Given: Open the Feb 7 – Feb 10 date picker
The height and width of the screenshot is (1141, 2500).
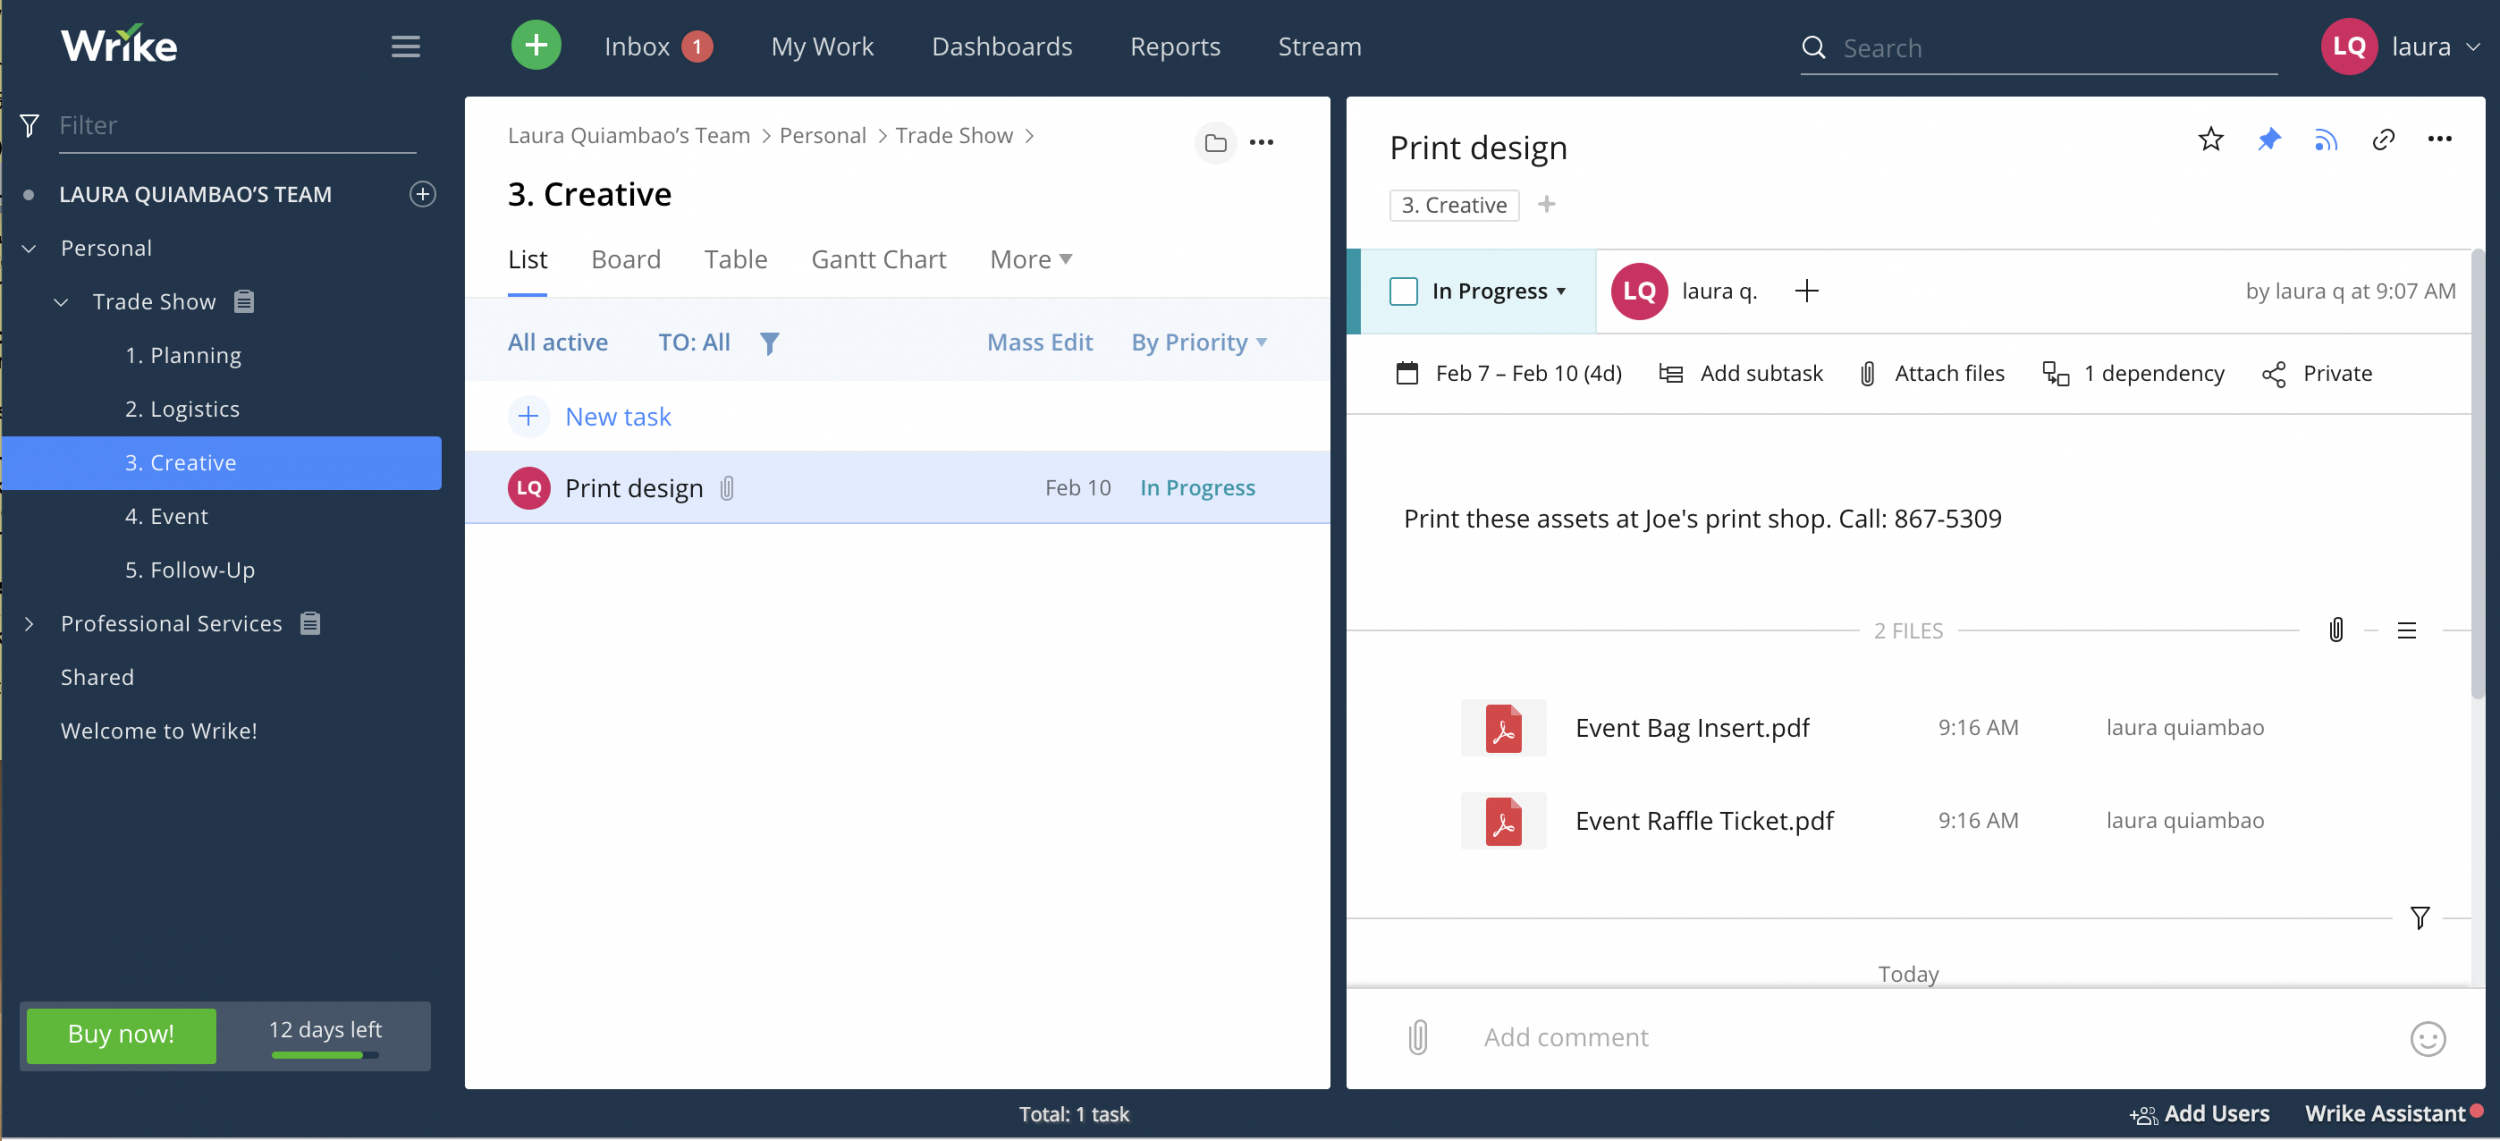Looking at the screenshot, I should [x=1508, y=373].
